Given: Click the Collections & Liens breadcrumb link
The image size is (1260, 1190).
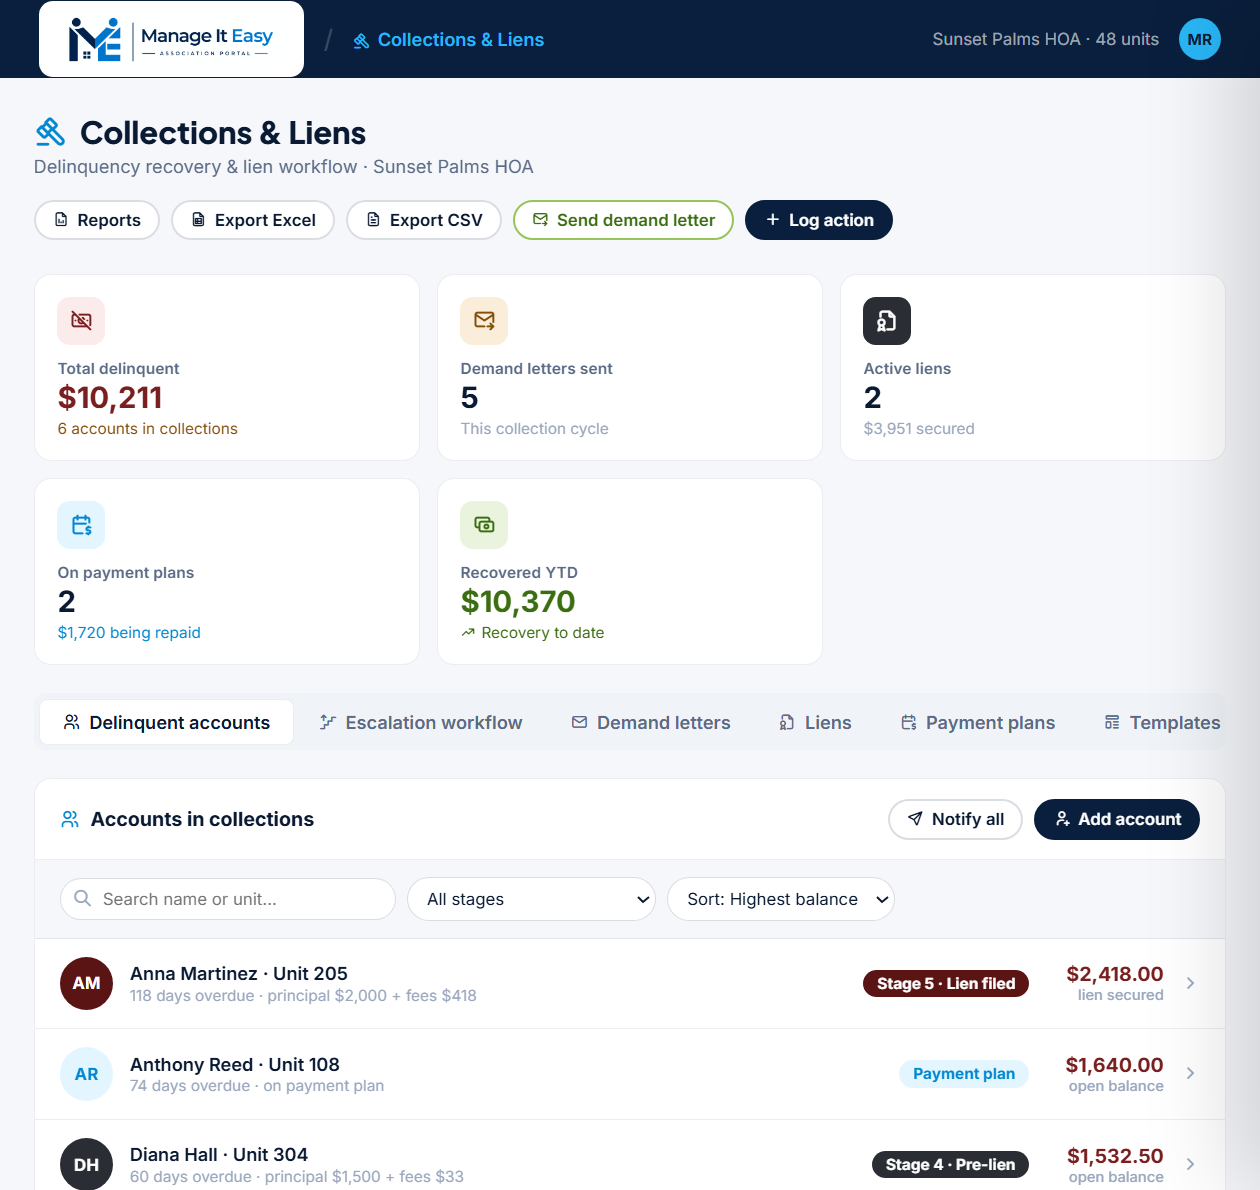Looking at the screenshot, I should (449, 40).
